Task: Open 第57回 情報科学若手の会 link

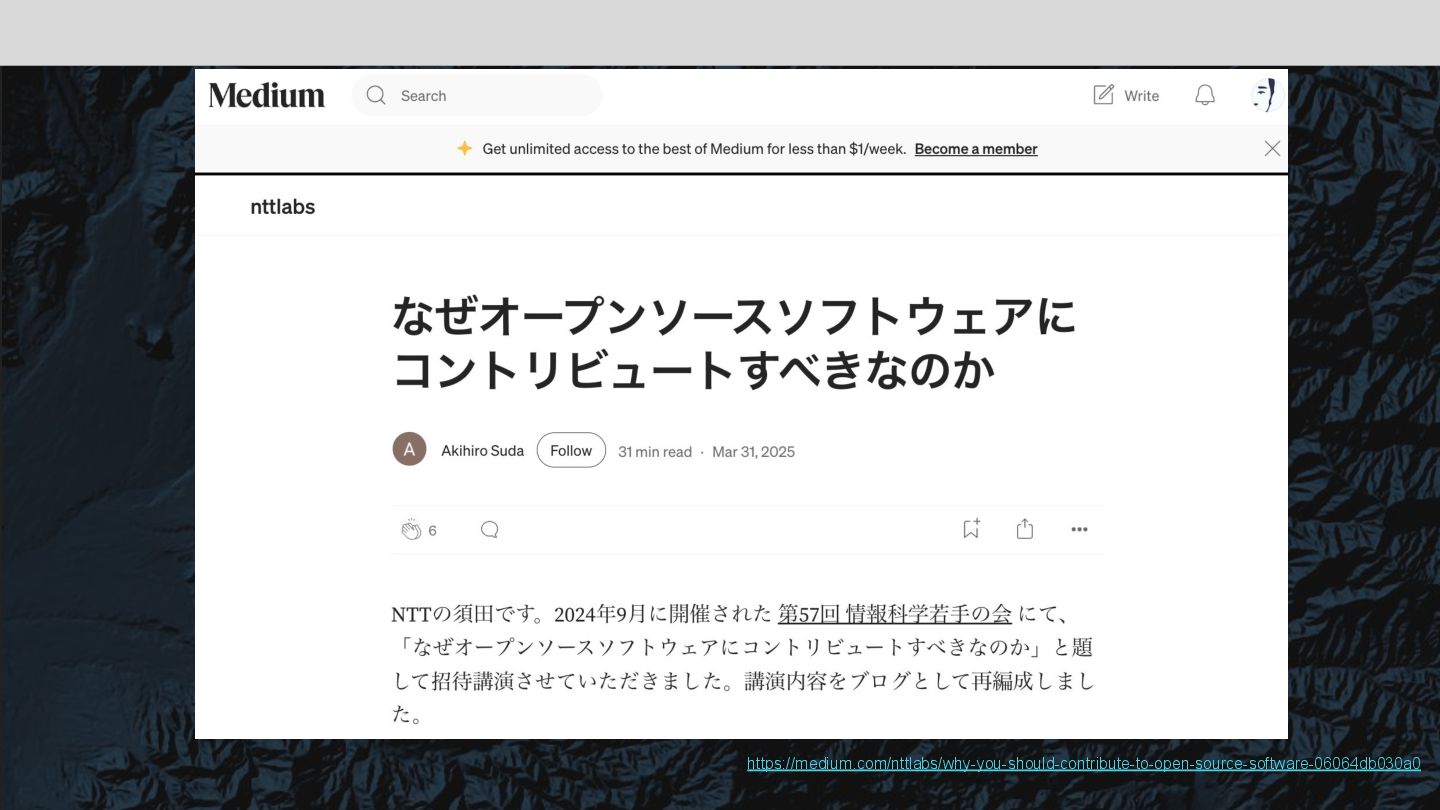Action: coord(895,614)
